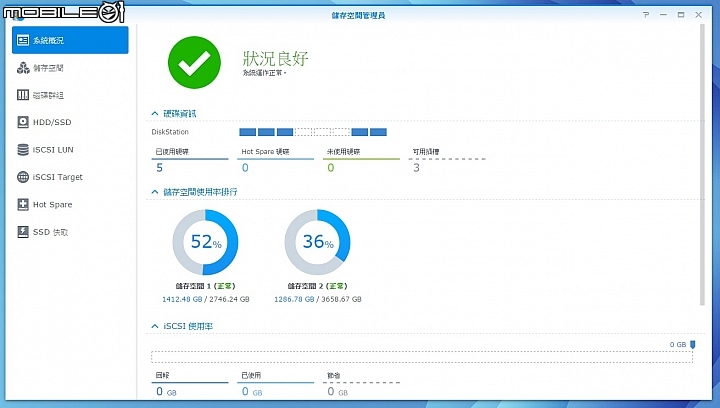Click the 1286.78 GB used value
Image resolution: width=720 pixels, height=408 pixels.
294,299
